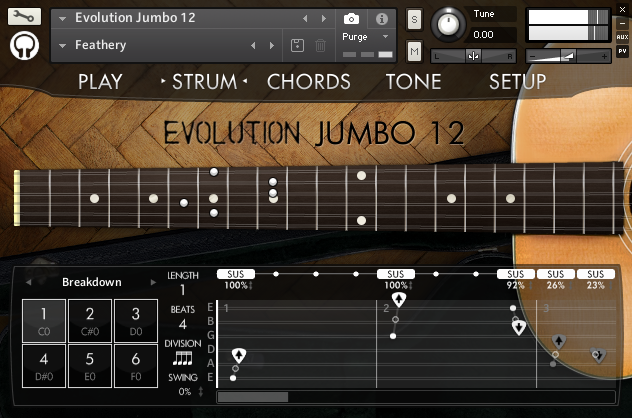Click the BEATS value 4
Image resolution: width=632 pixels, height=418 pixels.
pos(183,324)
